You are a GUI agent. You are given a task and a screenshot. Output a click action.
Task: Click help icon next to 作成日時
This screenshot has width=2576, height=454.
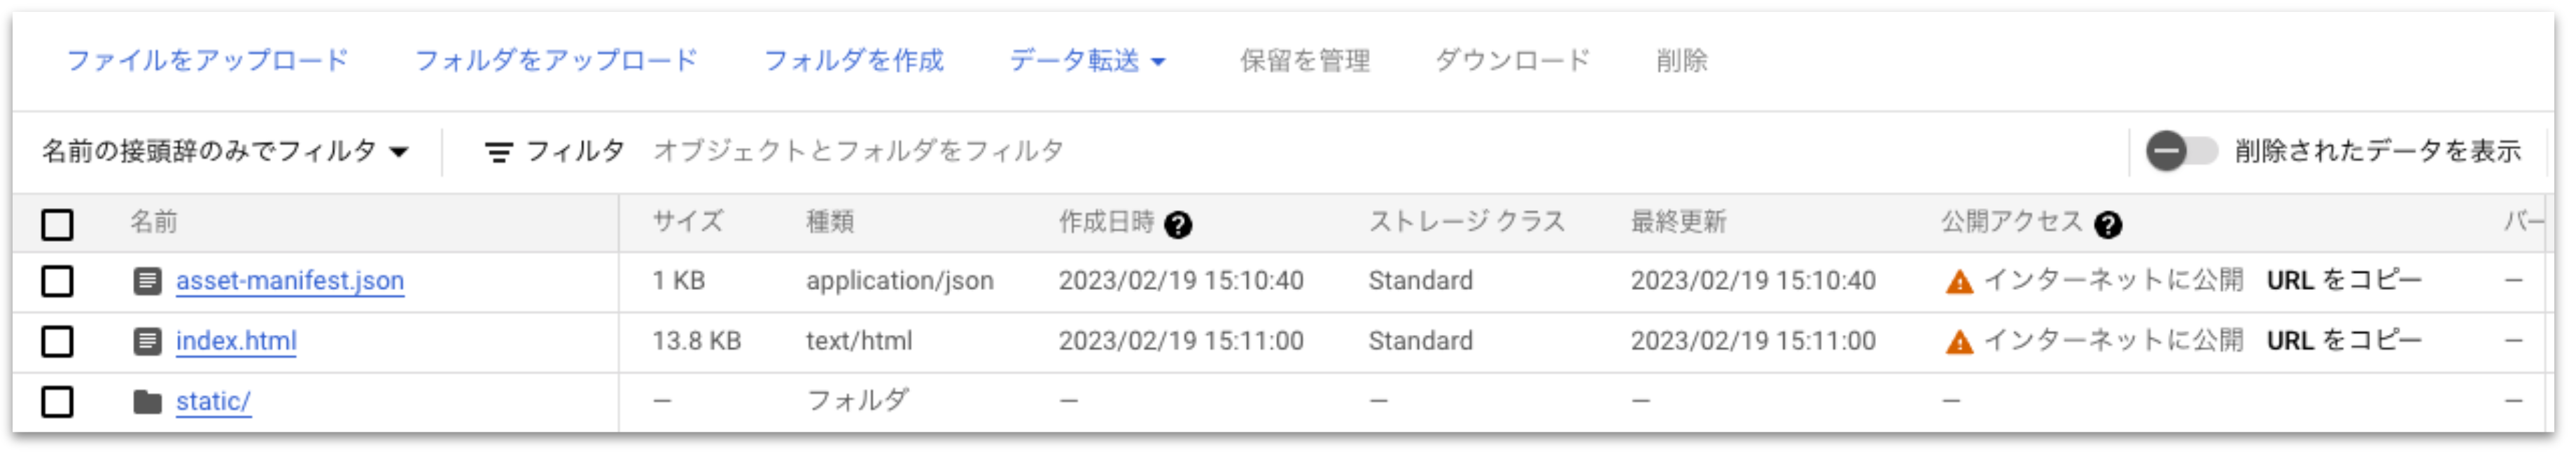(x=1178, y=225)
